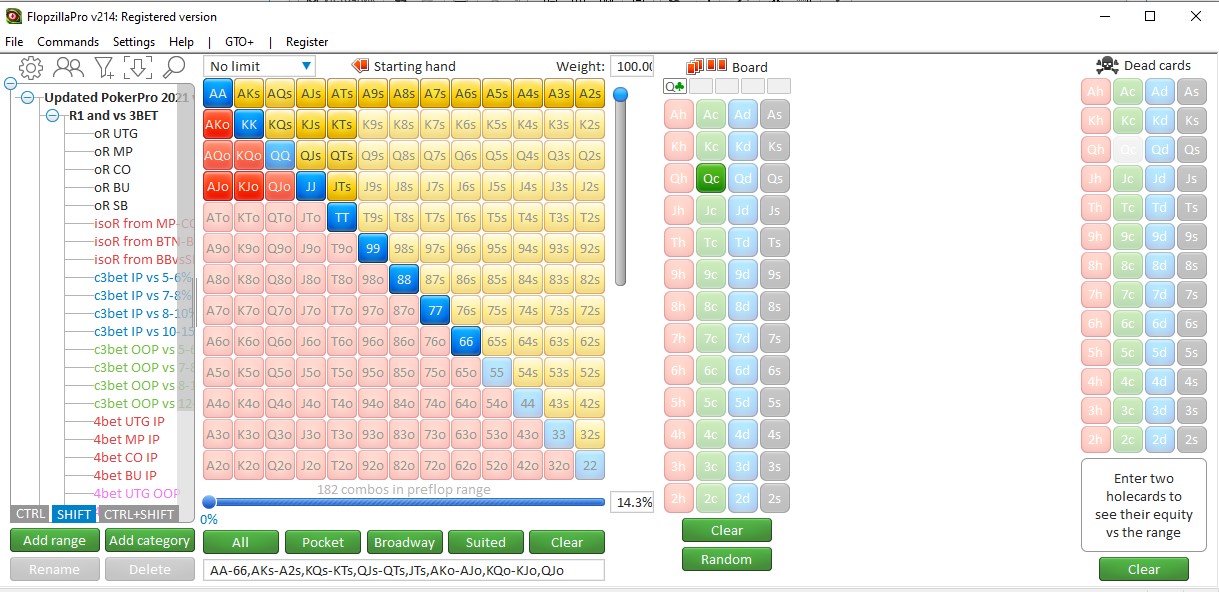Select the CTRL mode tab

[30, 514]
